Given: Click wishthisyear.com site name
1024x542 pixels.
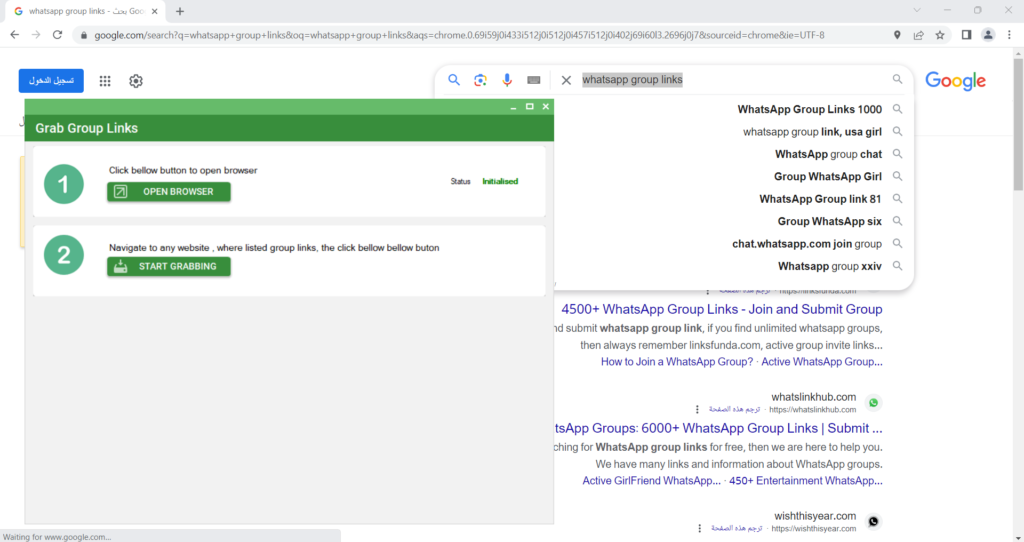Looking at the screenshot, I should click(x=815, y=516).
